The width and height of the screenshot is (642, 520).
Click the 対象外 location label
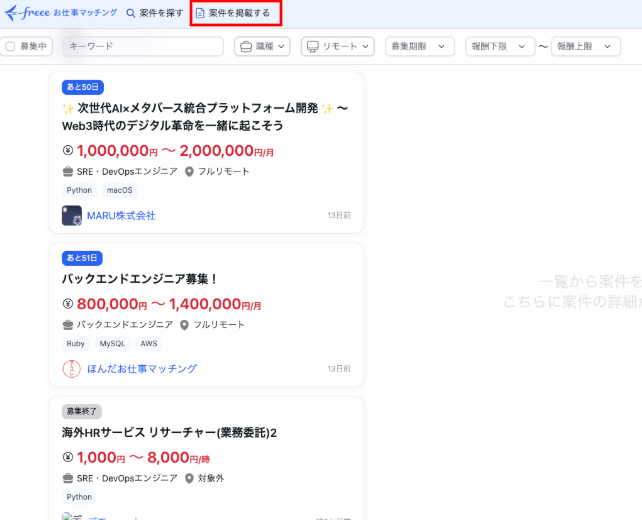point(211,478)
